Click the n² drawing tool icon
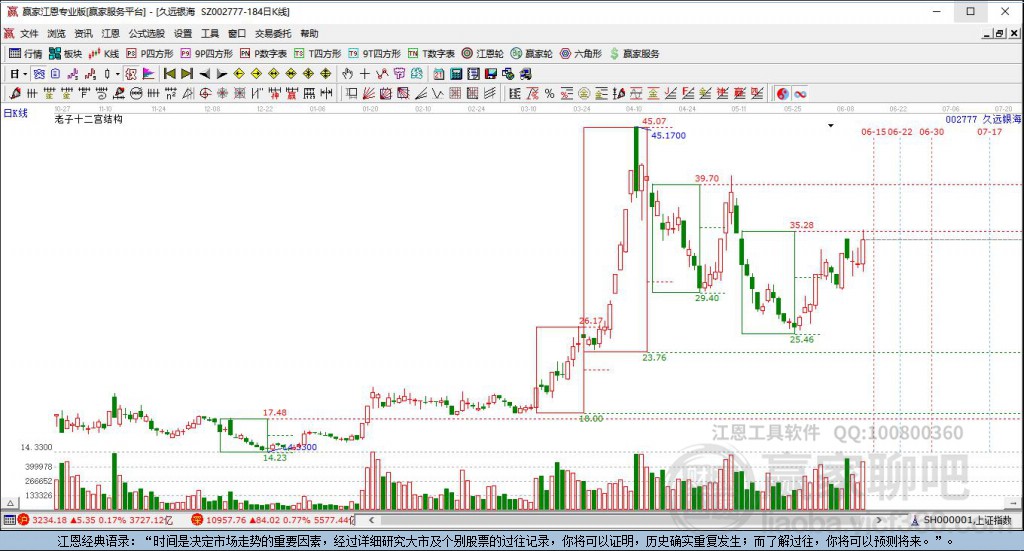 (x=170, y=94)
